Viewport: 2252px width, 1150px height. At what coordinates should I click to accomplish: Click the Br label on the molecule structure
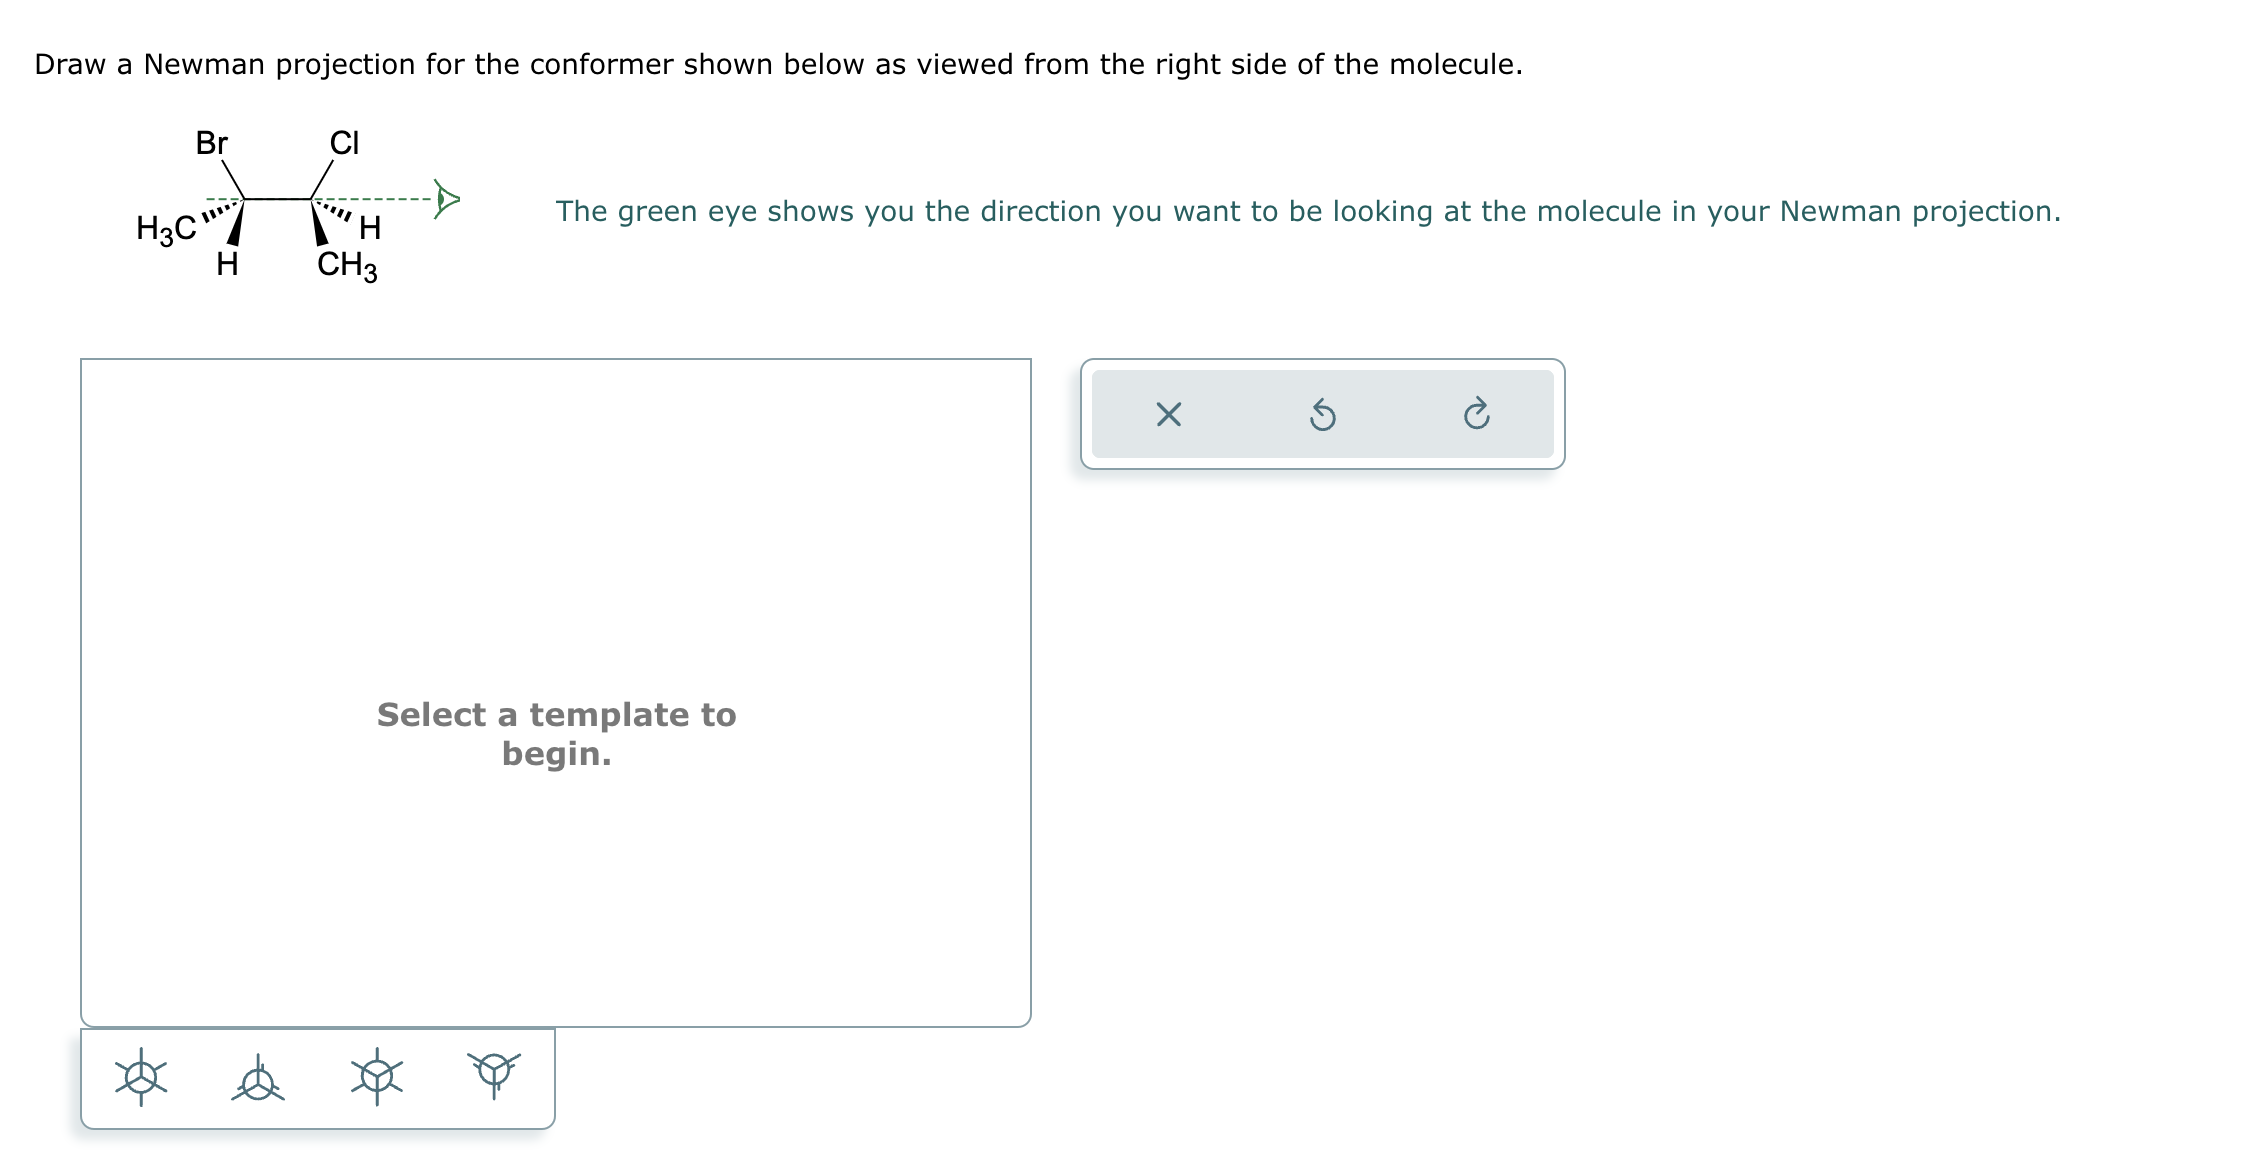[210, 143]
